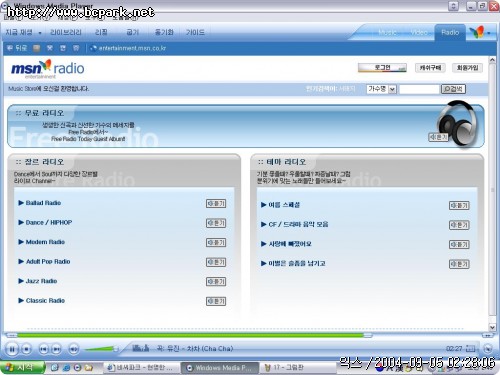Viewport: 500px width, 375px height.
Task: Open the 가이드 tab
Action: (x=195, y=32)
